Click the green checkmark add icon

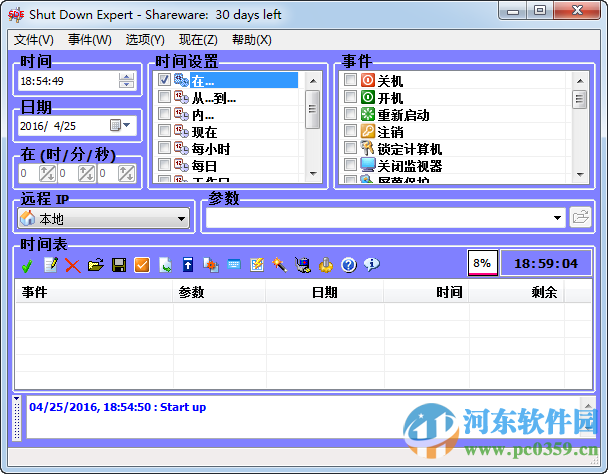27,265
